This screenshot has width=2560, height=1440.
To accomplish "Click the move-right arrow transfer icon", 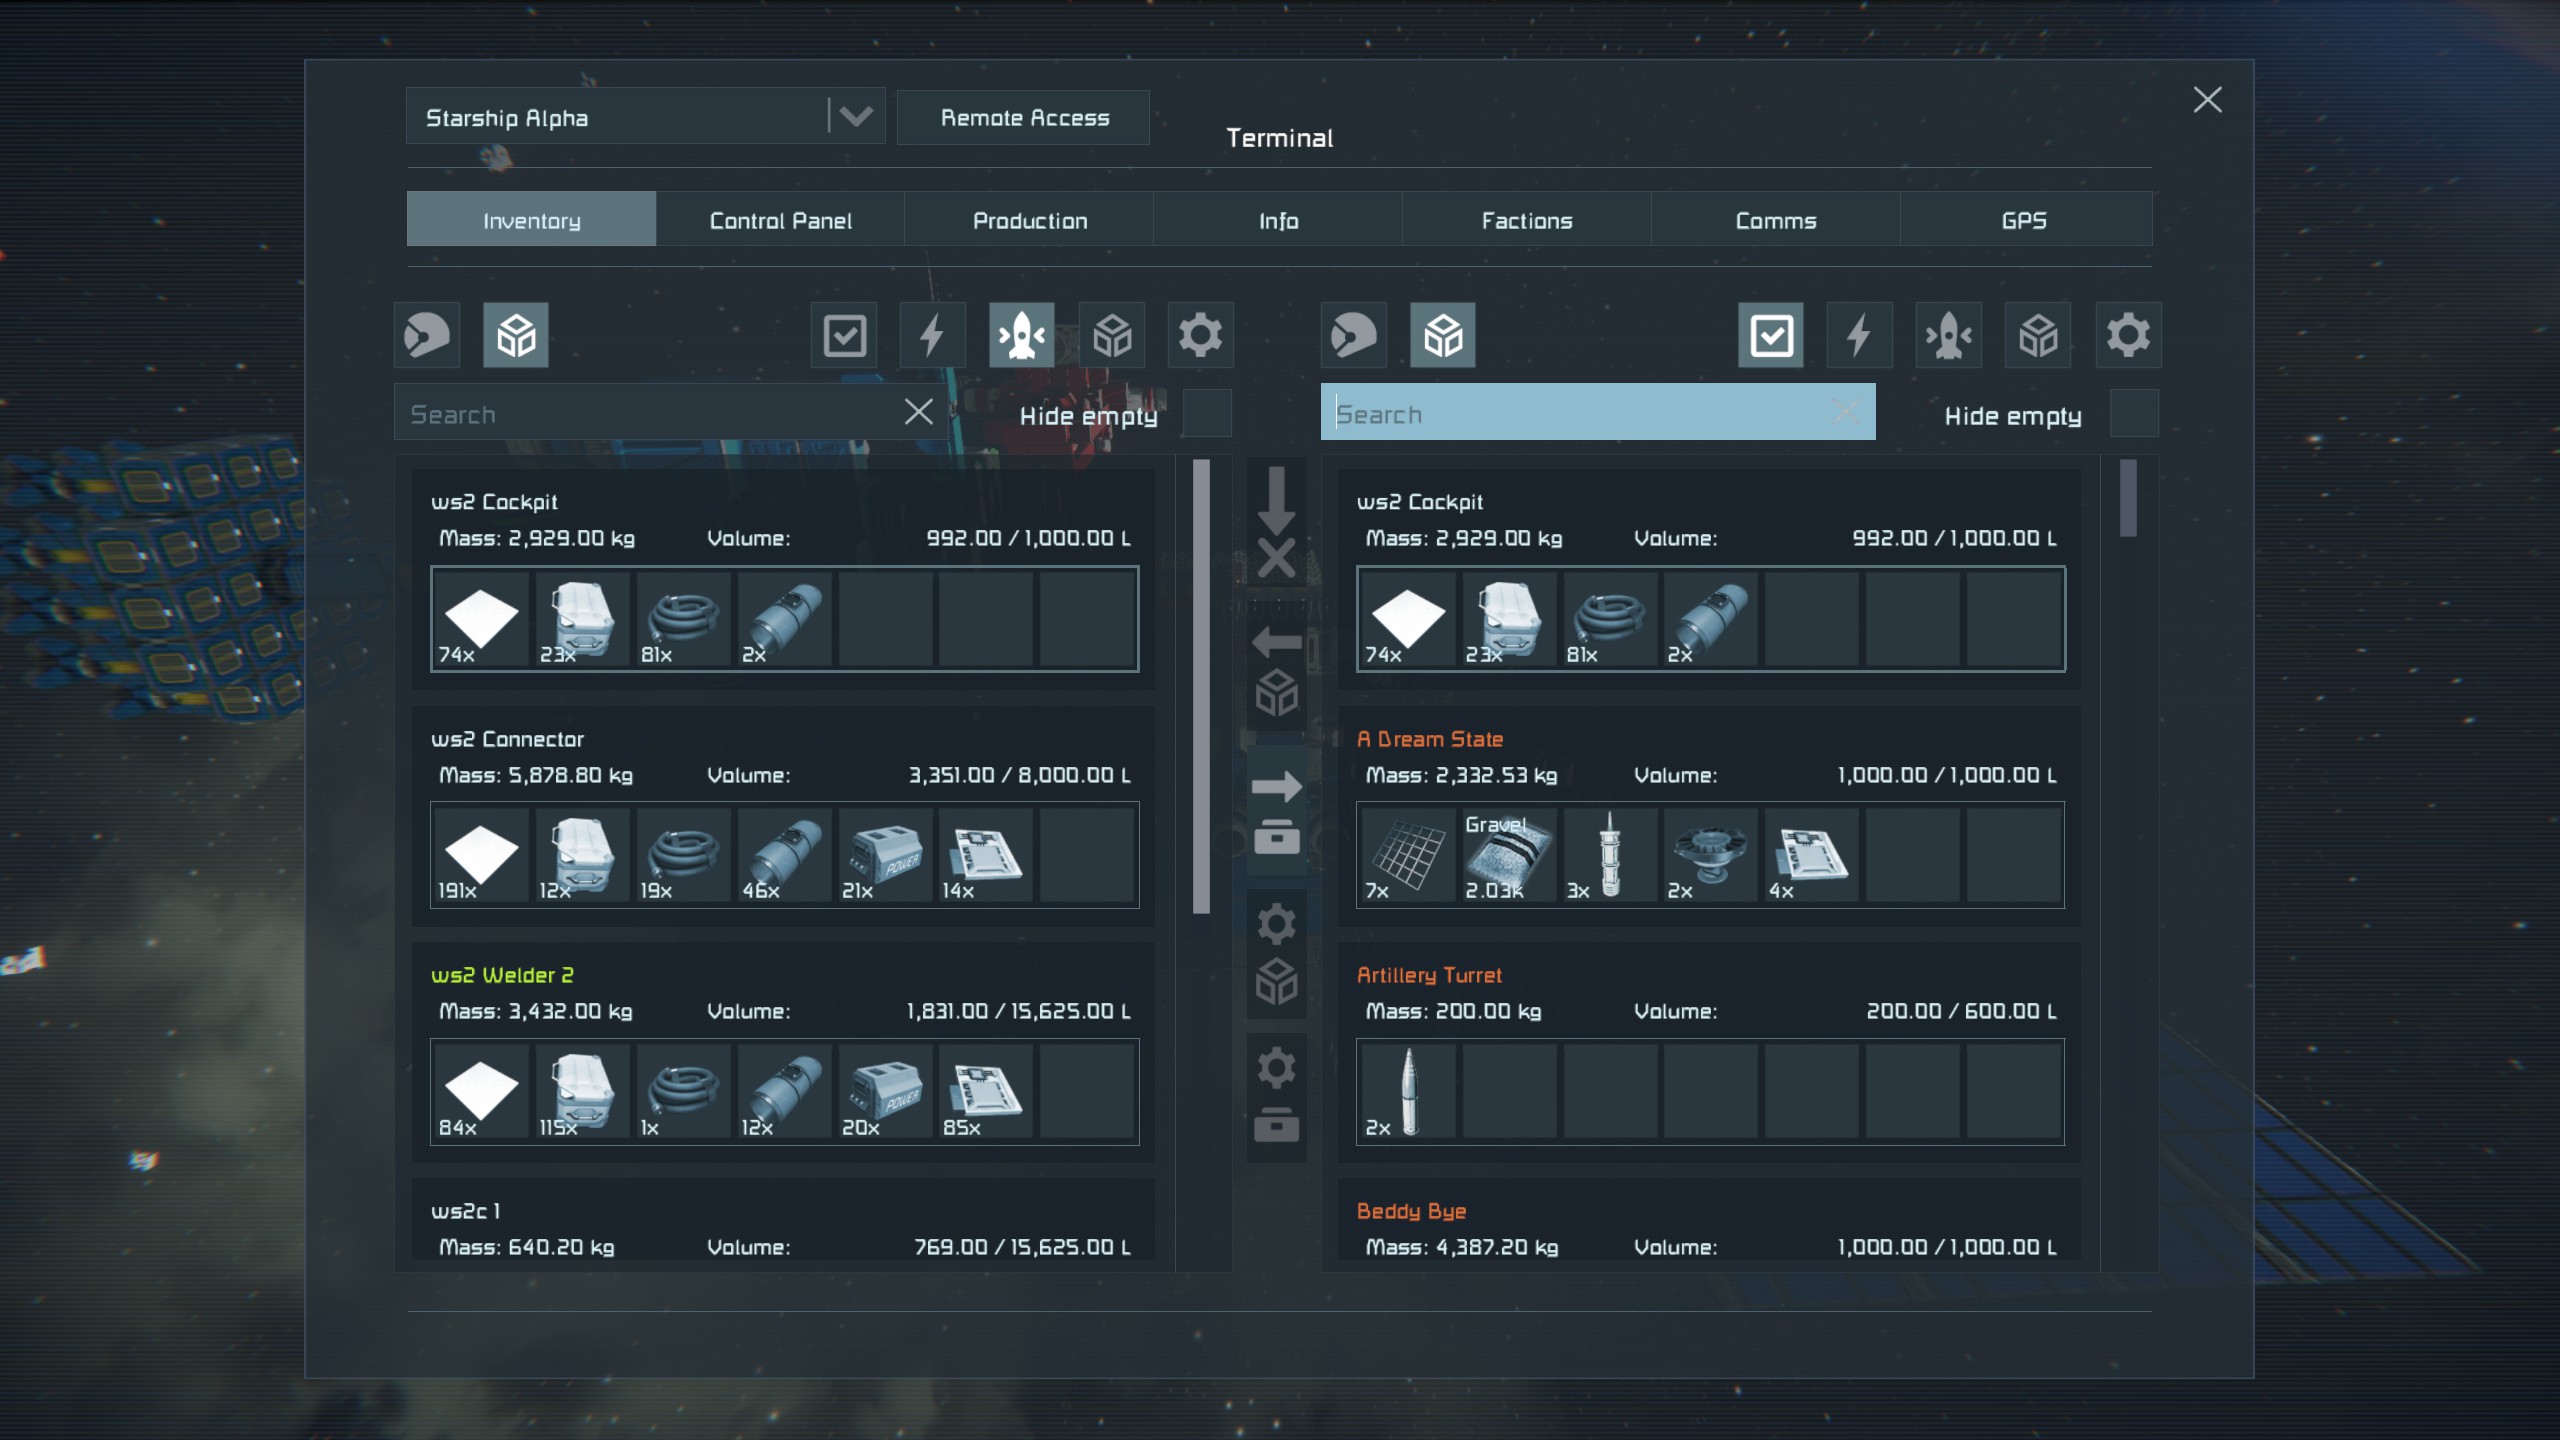I will [x=1276, y=787].
